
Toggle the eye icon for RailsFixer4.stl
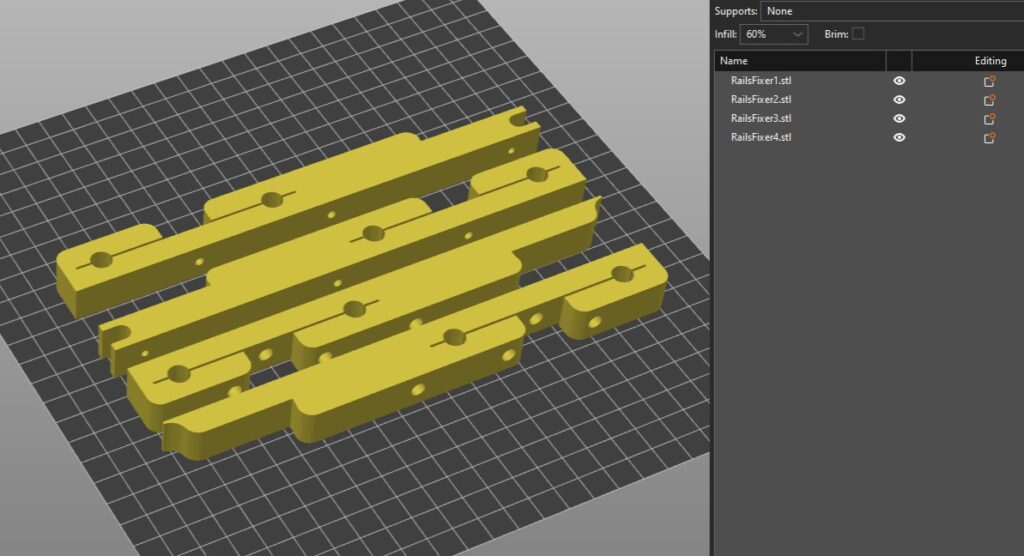[x=899, y=138]
